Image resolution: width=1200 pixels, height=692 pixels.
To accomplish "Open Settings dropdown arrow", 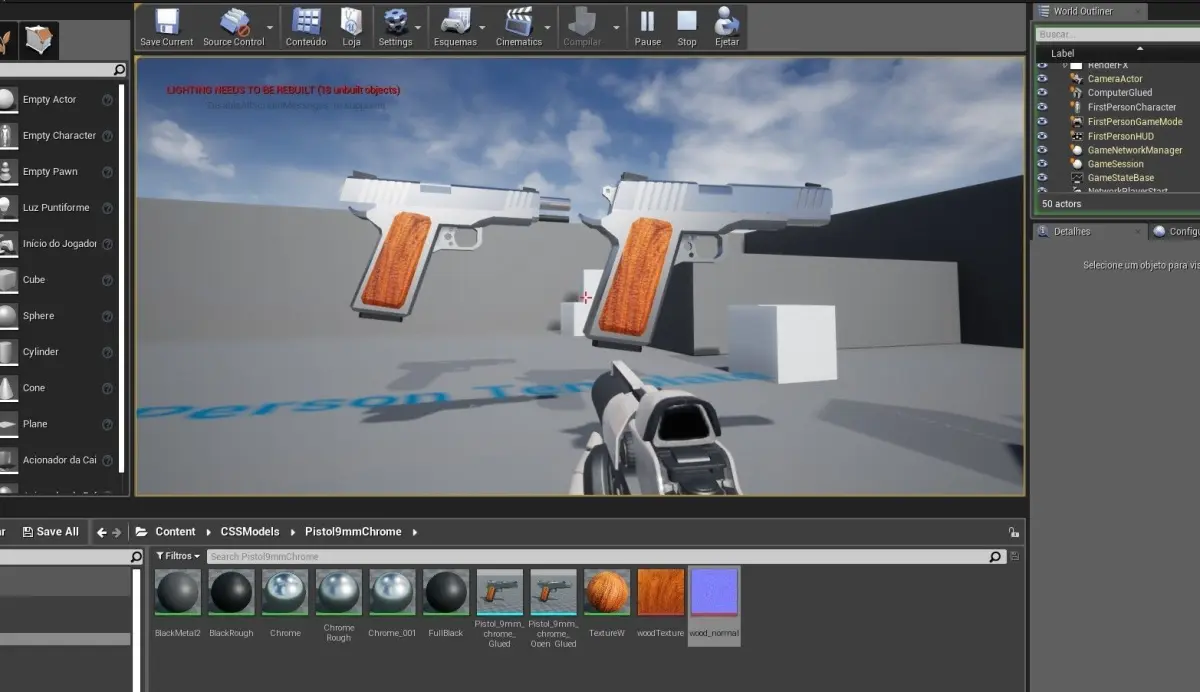I will tap(418, 28).
